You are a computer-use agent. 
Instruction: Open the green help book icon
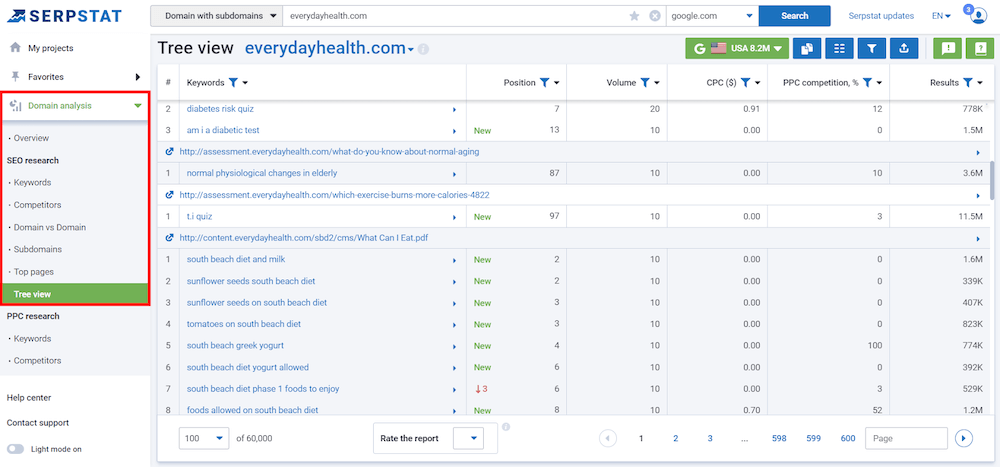(x=980, y=48)
